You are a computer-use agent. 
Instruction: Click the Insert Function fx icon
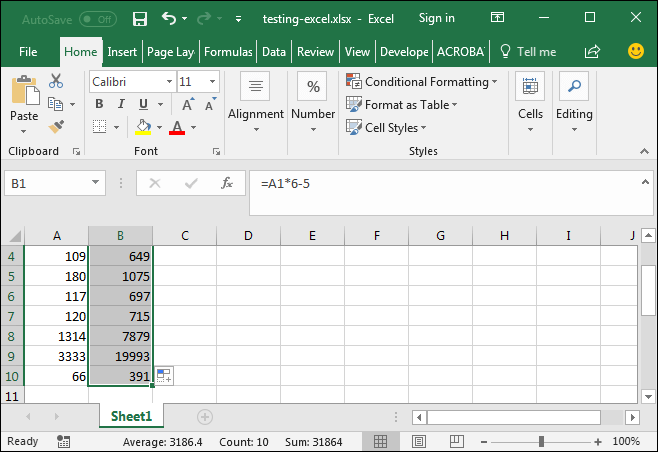click(227, 183)
